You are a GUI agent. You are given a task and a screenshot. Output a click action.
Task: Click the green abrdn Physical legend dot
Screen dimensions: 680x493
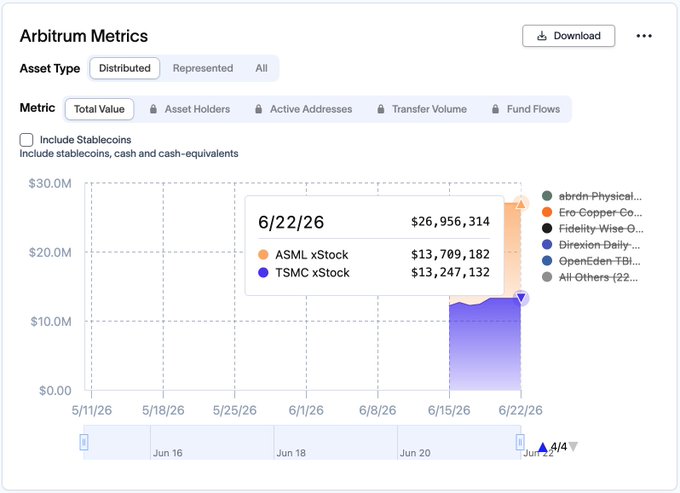pyautogui.click(x=547, y=196)
